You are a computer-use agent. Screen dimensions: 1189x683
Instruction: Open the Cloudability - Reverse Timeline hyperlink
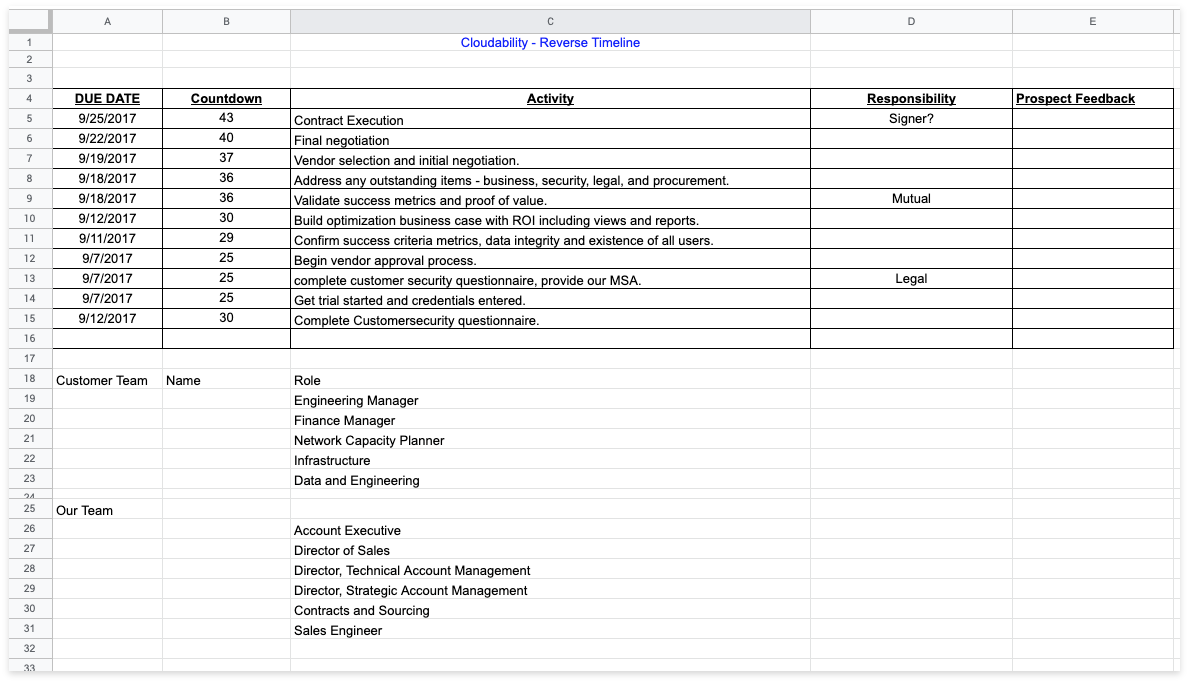coord(549,43)
